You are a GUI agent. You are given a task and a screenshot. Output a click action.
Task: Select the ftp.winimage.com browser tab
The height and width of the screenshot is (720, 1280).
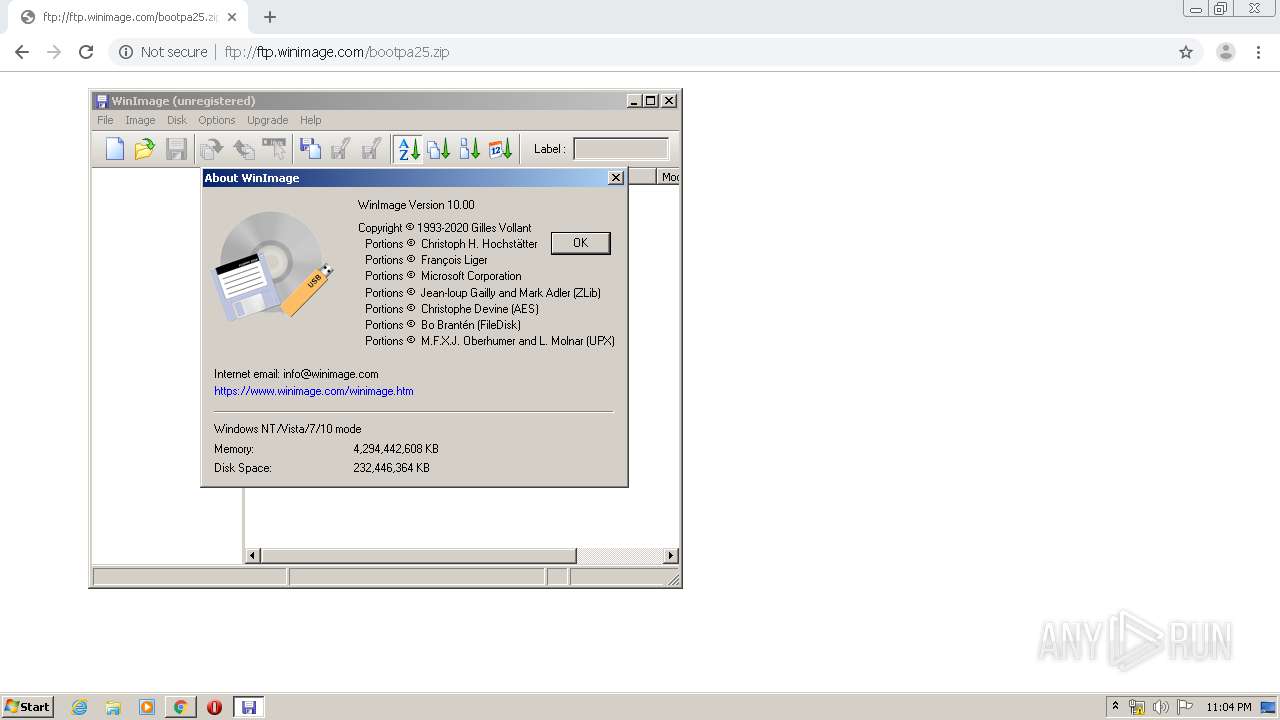pos(128,17)
